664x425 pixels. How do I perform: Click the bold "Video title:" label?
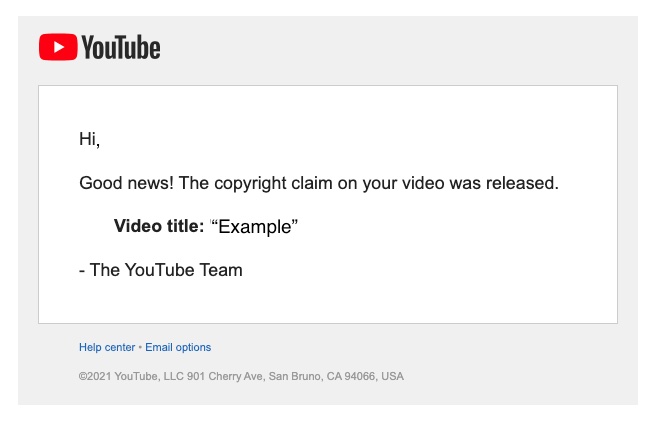[x=159, y=226]
